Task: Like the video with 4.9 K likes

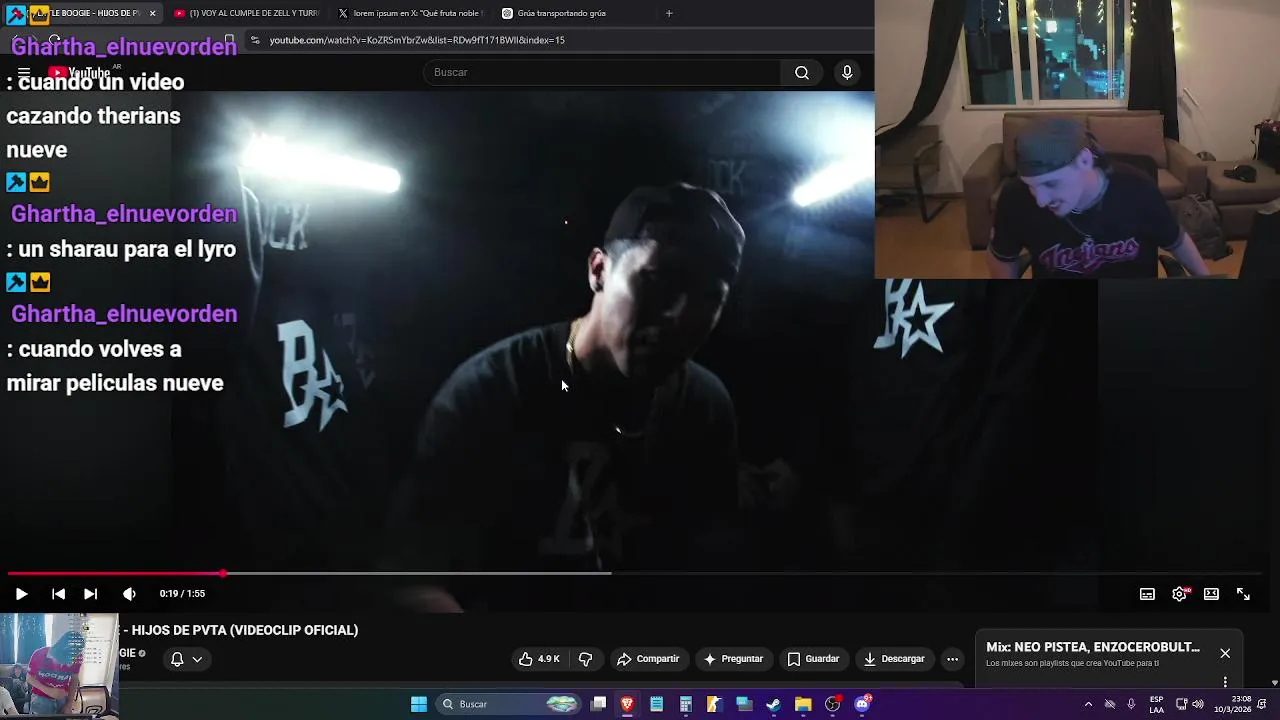Action: click(539, 659)
